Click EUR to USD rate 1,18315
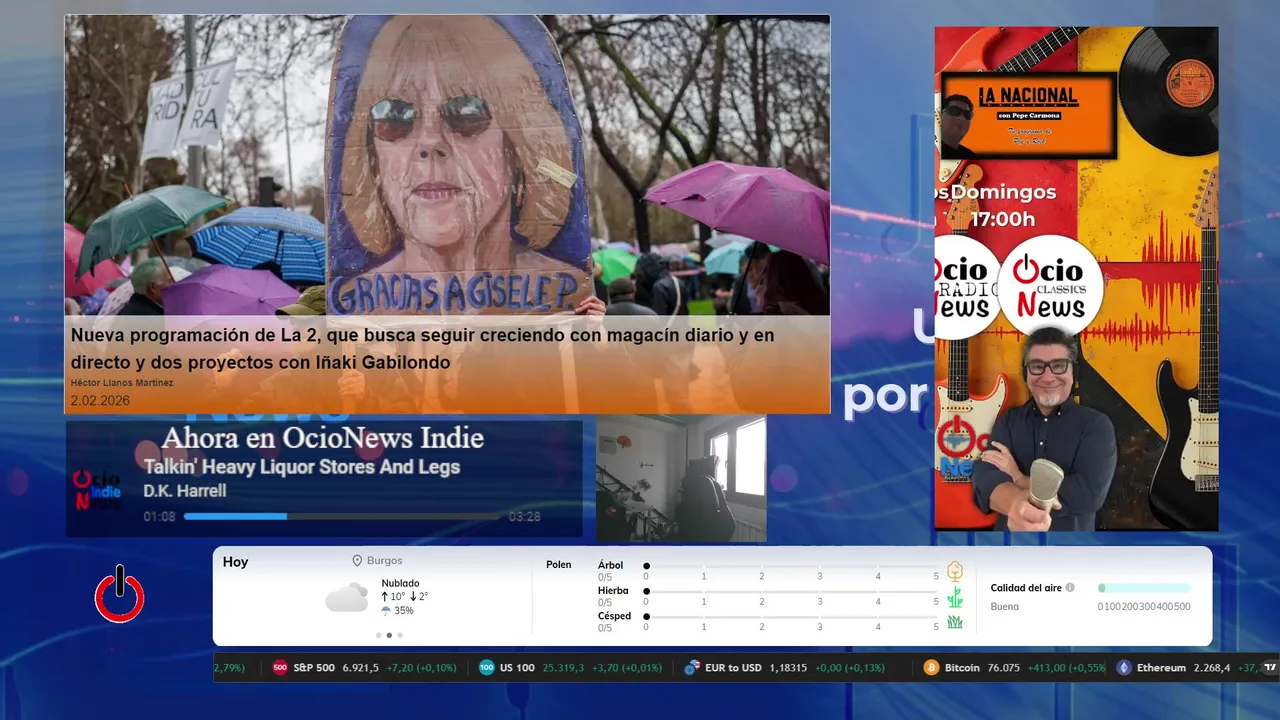Viewport: 1280px width, 720px height. [788, 667]
